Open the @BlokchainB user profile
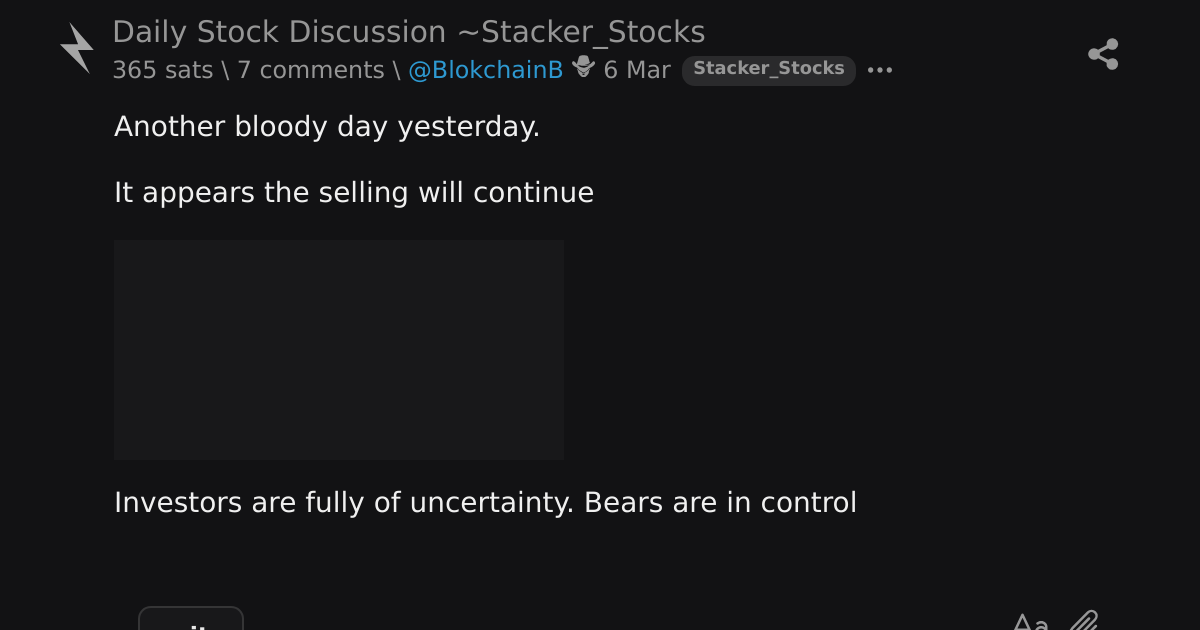This screenshot has width=1200, height=630. tap(486, 70)
